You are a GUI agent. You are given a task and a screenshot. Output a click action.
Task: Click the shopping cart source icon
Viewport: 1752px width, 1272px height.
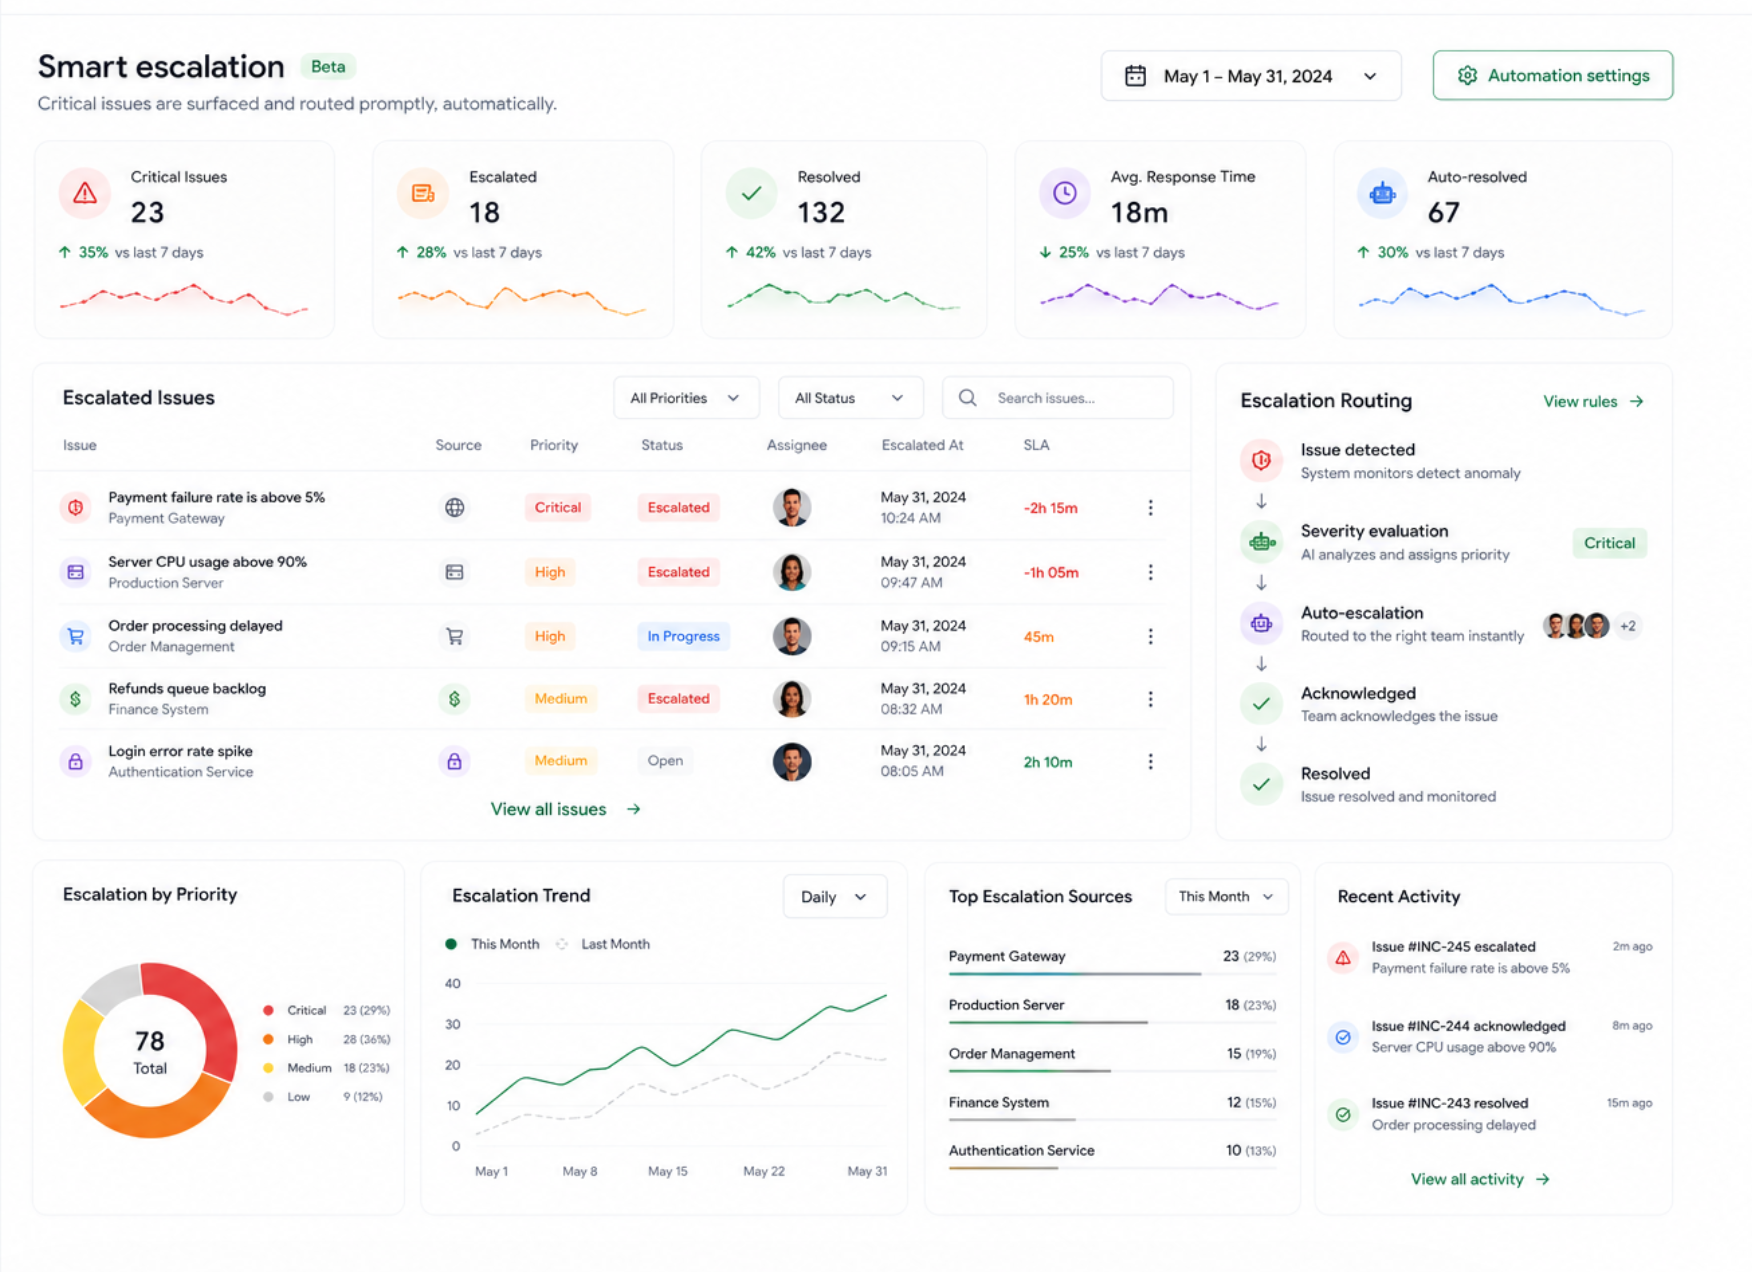pos(454,636)
